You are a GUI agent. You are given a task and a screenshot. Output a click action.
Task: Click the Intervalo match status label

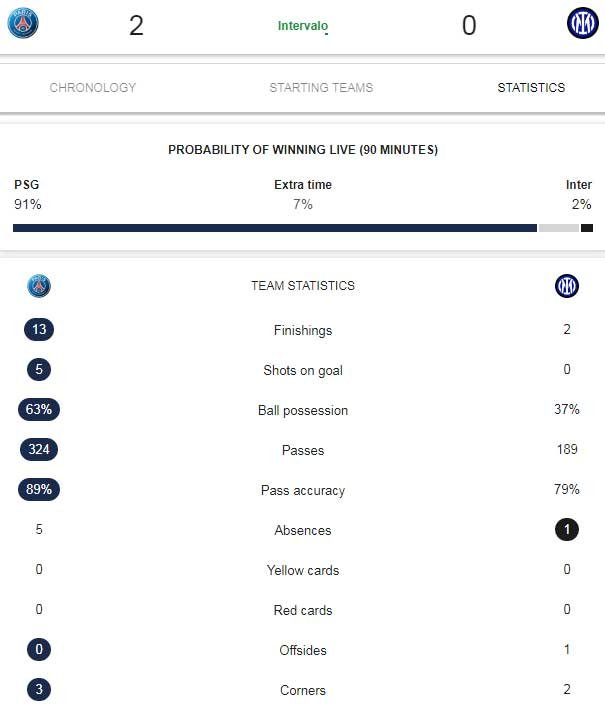tap(303, 26)
